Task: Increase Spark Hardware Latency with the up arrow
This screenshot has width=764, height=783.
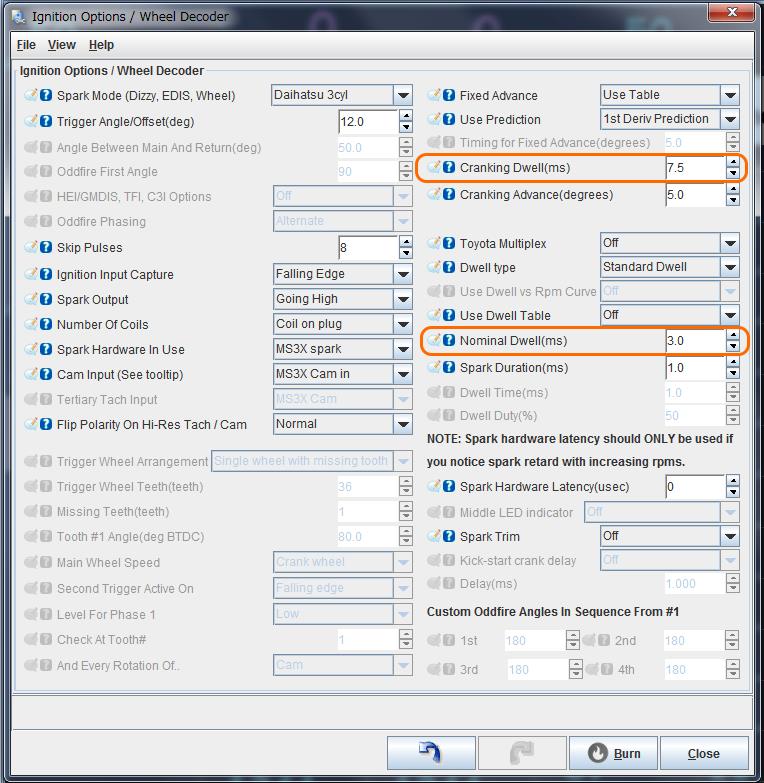Action: tap(733, 481)
